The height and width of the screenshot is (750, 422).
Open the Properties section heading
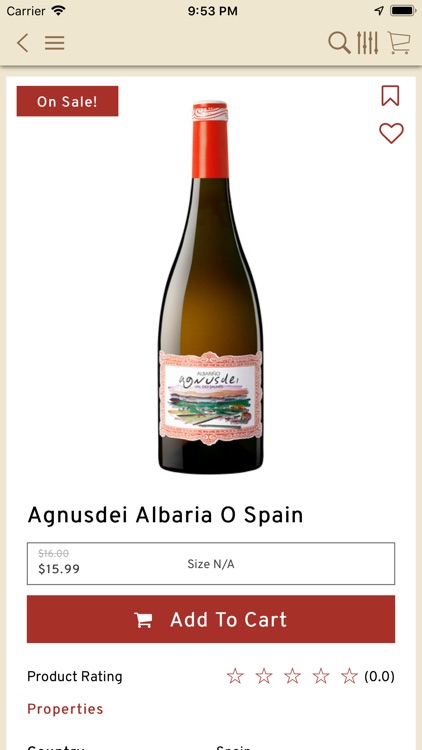65,709
